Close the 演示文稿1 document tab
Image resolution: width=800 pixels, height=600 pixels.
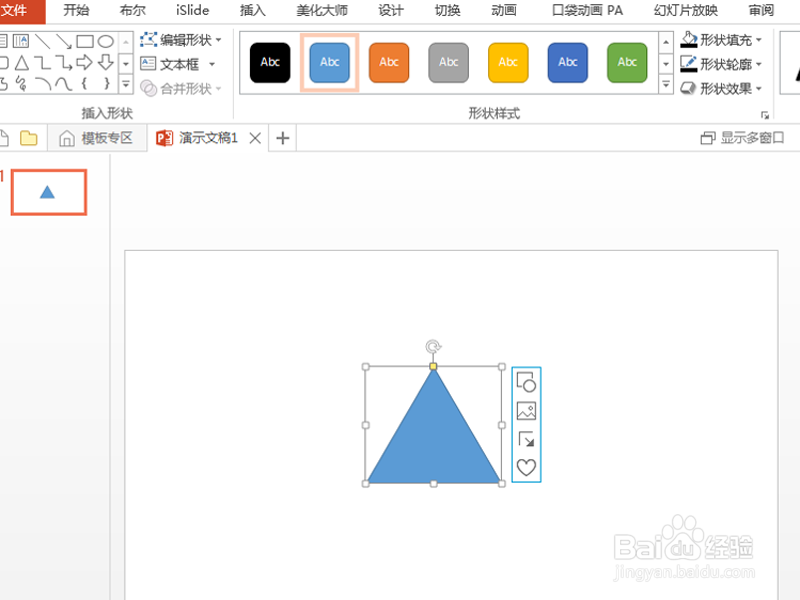pyautogui.click(x=255, y=138)
